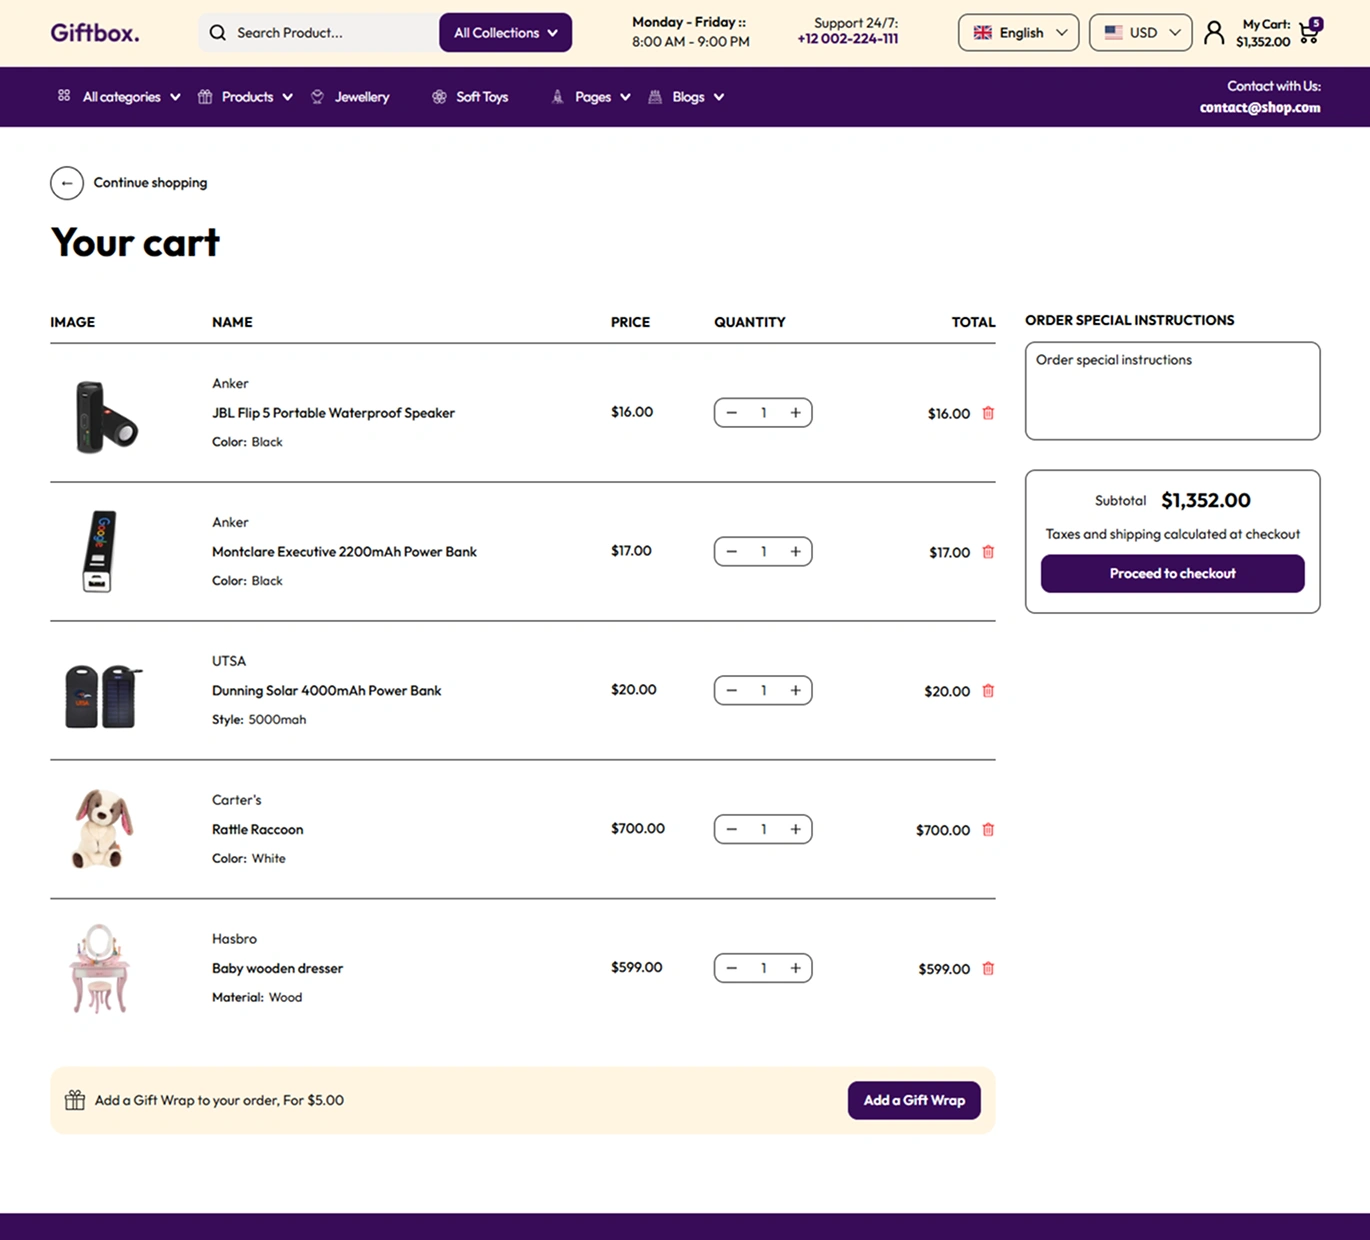
Task: Click the support phone number +12 002-224-111
Action: (847, 40)
